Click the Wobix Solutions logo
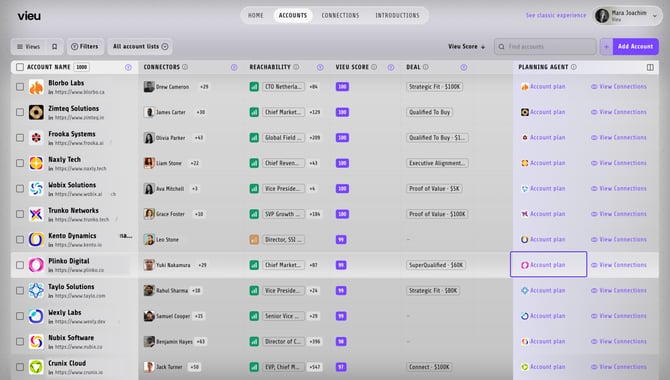 point(36,189)
